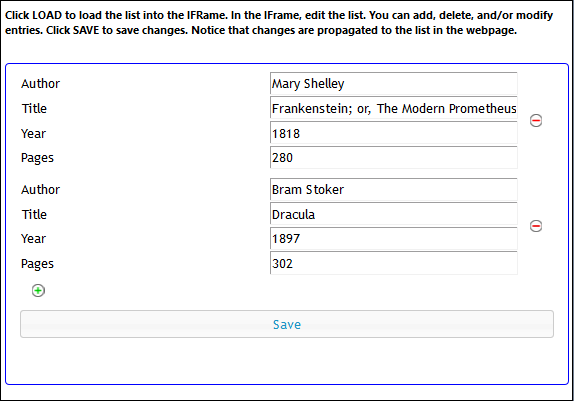Click the Author label beside Mary Shelley
This screenshot has width=574, height=401.
[40, 83]
